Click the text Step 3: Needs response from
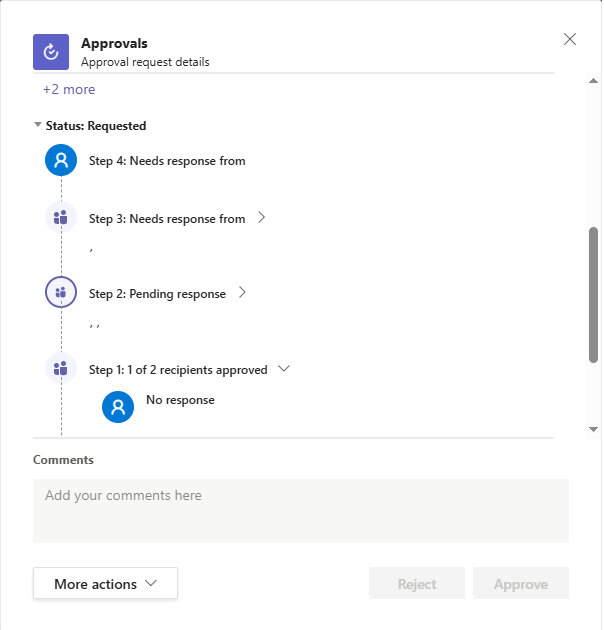 (x=168, y=219)
